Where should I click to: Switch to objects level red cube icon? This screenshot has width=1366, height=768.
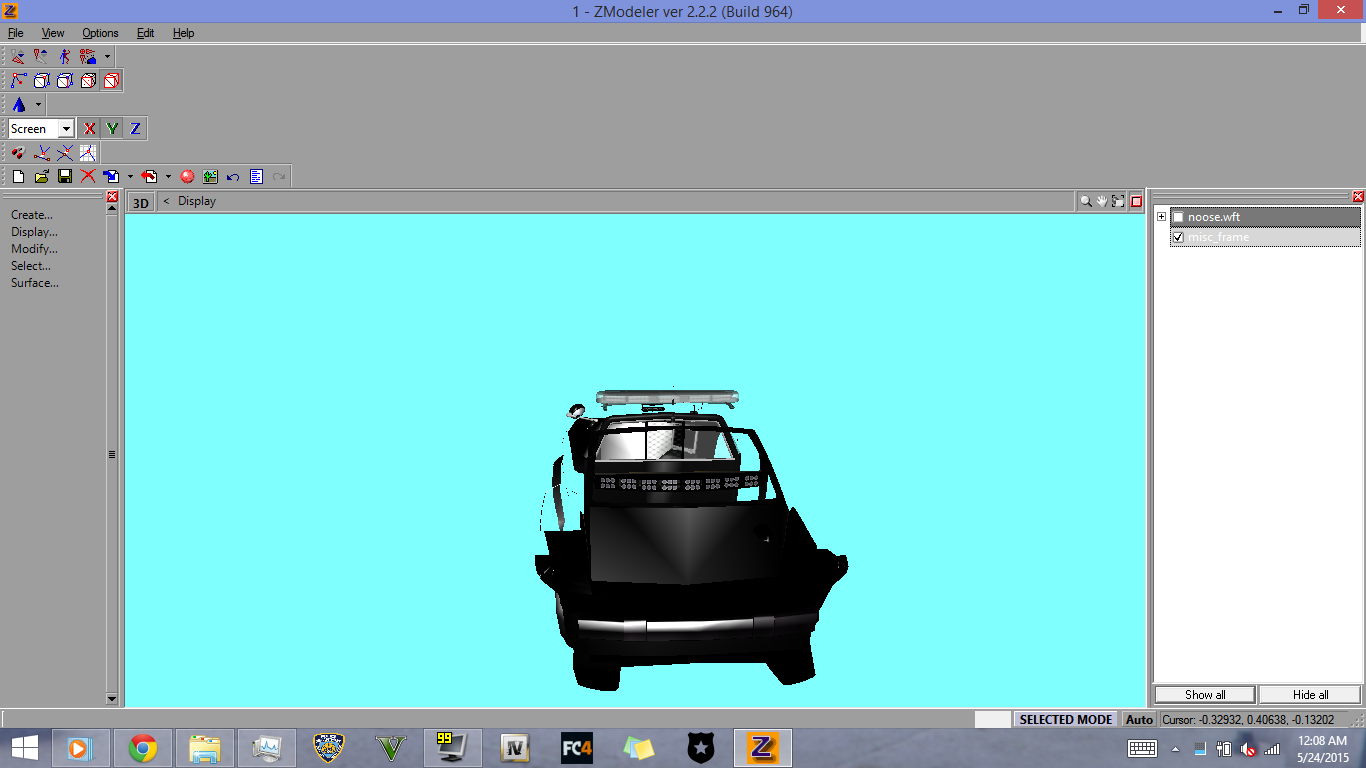pyautogui.click(x=111, y=81)
